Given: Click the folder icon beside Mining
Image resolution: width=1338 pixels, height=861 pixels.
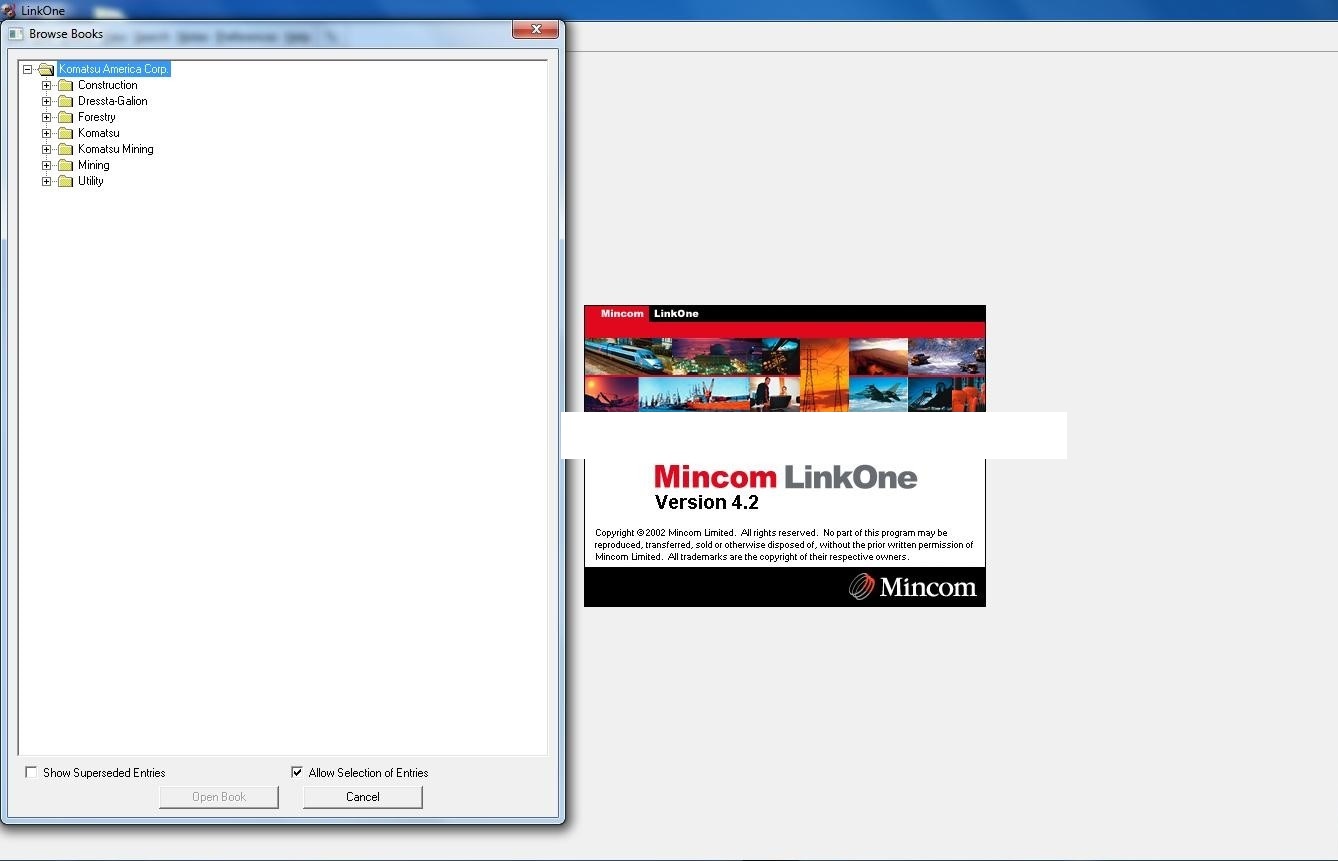Looking at the screenshot, I should click(66, 165).
